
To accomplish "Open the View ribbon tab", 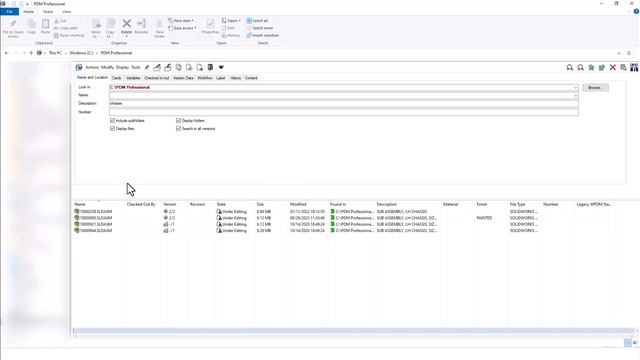I will point(67,11).
